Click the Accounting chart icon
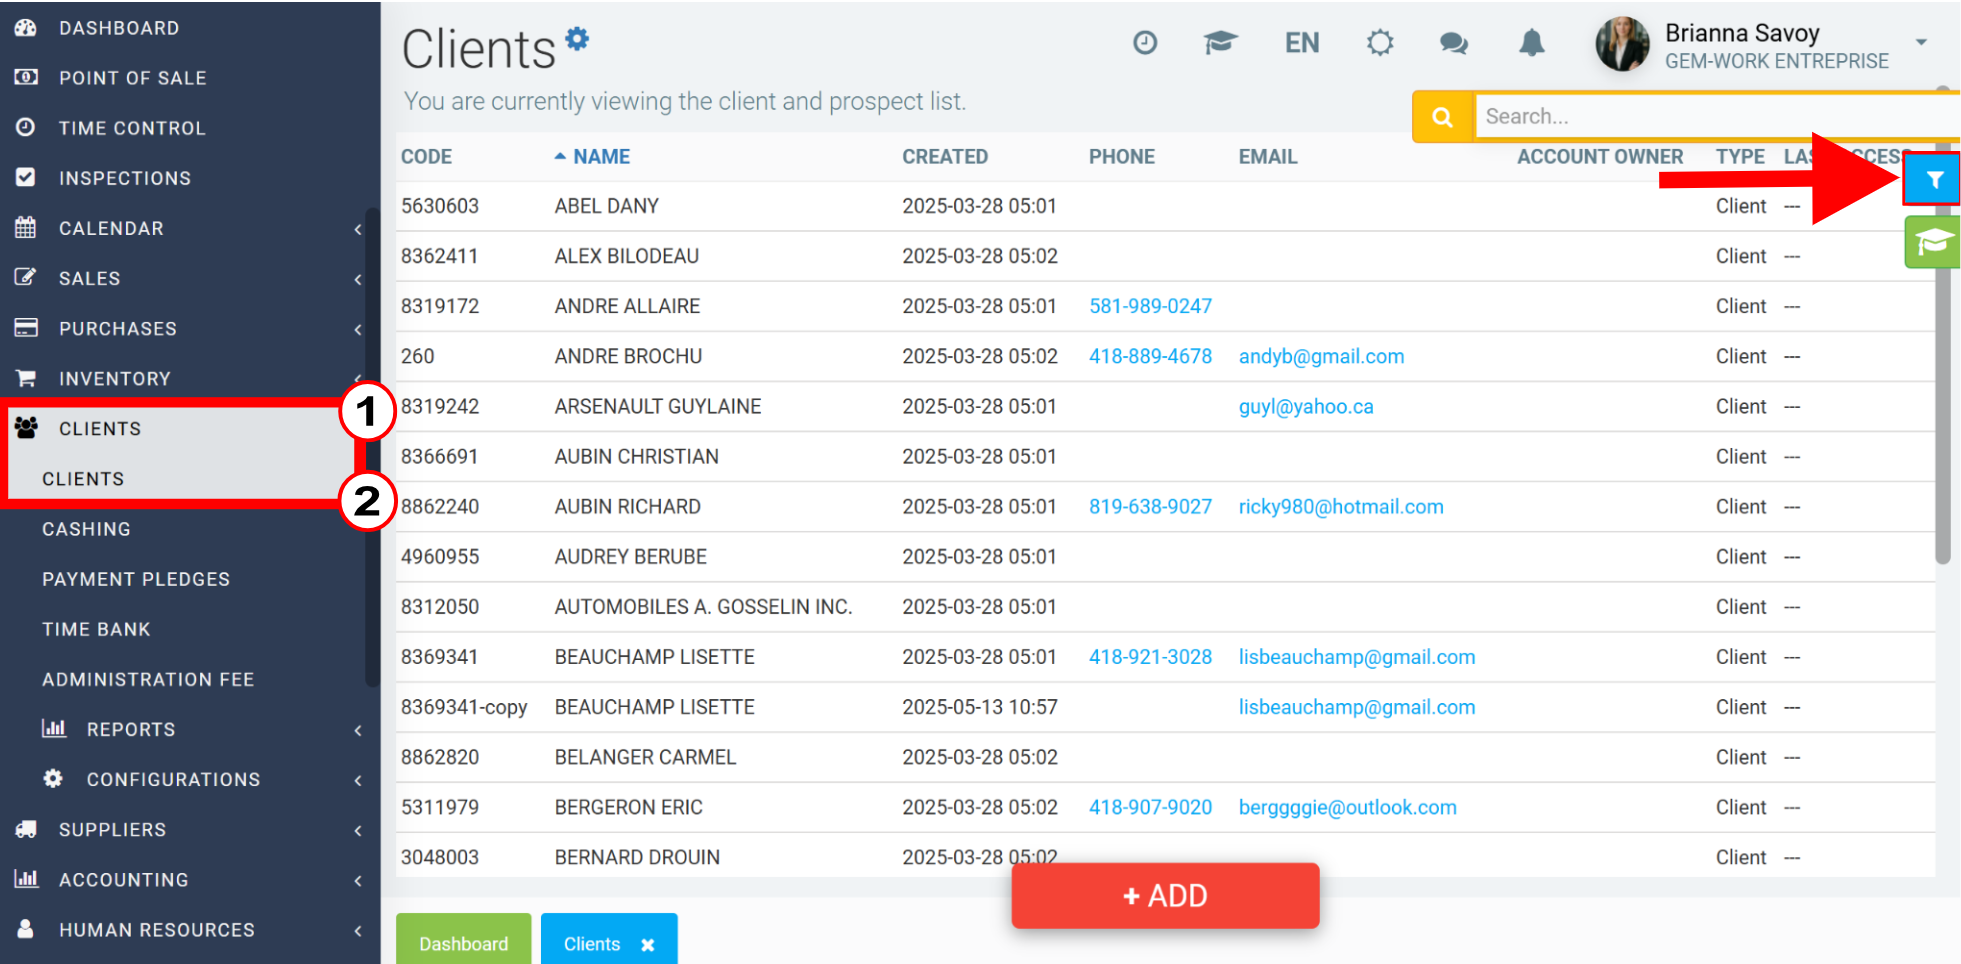Image resolution: width=1961 pixels, height=964 pixels. tap(26, 879)
